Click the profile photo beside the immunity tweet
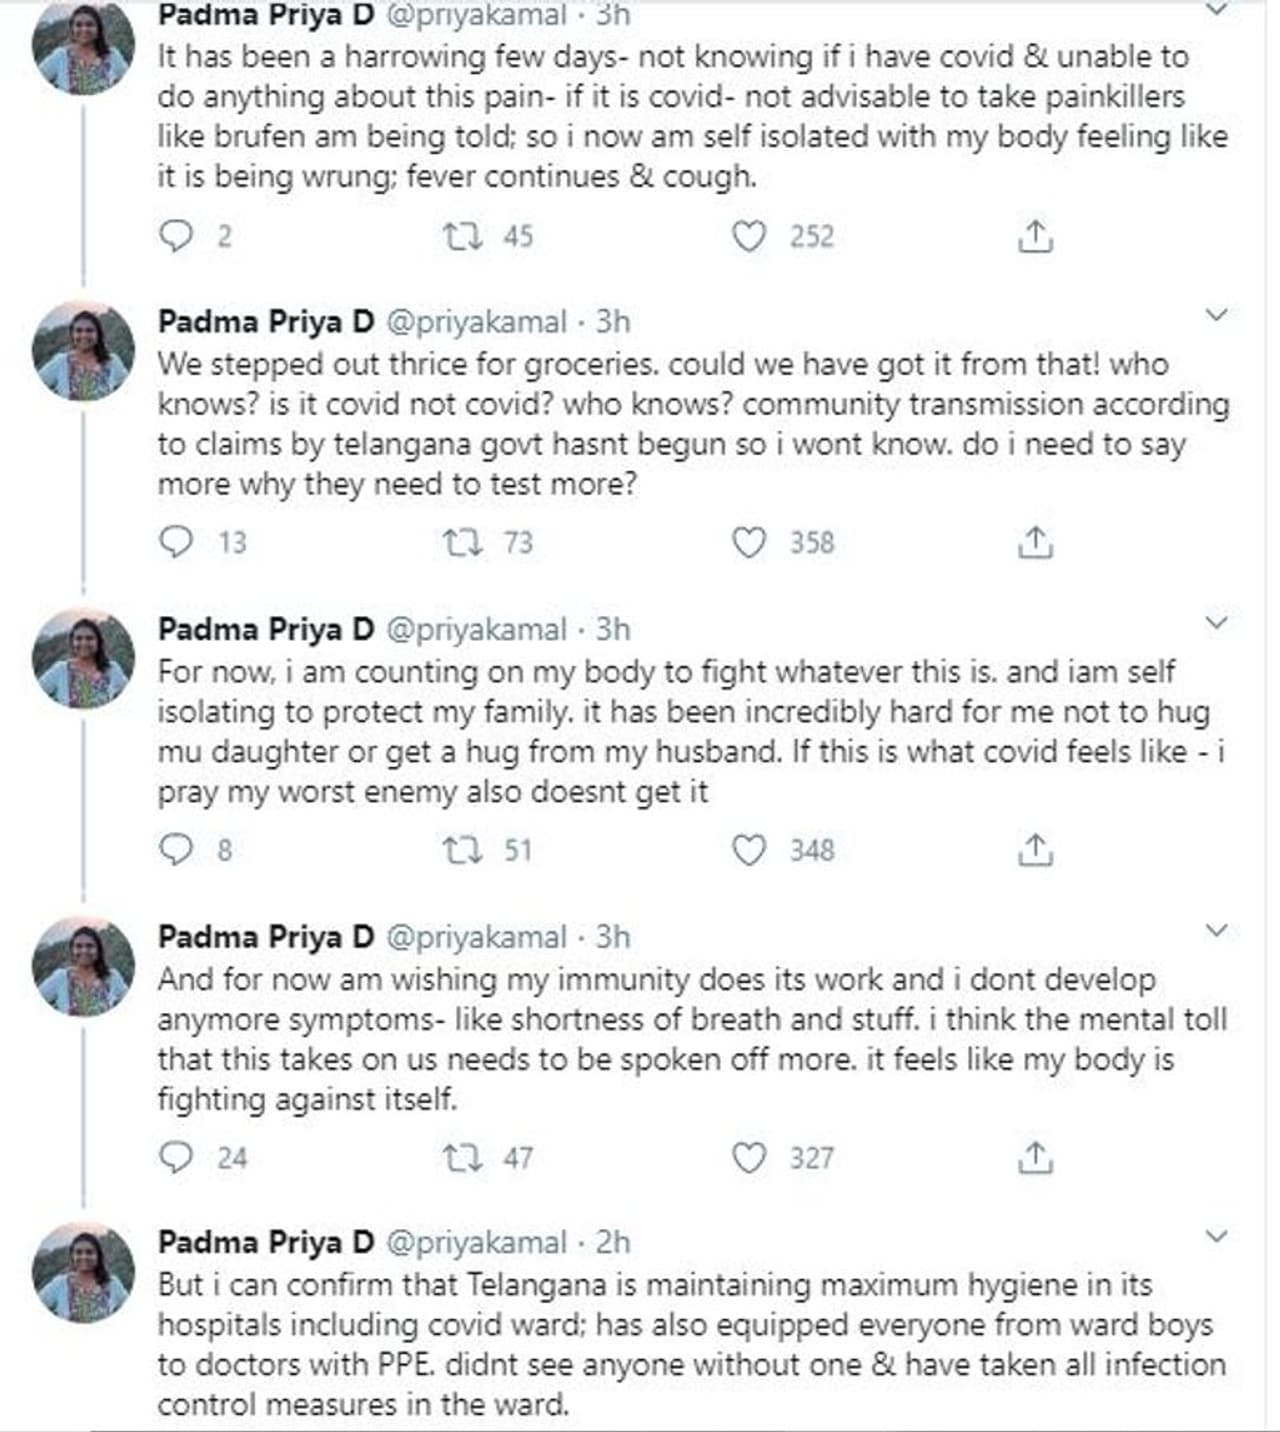This screenshot has height=1432, width=1280. 84,965
